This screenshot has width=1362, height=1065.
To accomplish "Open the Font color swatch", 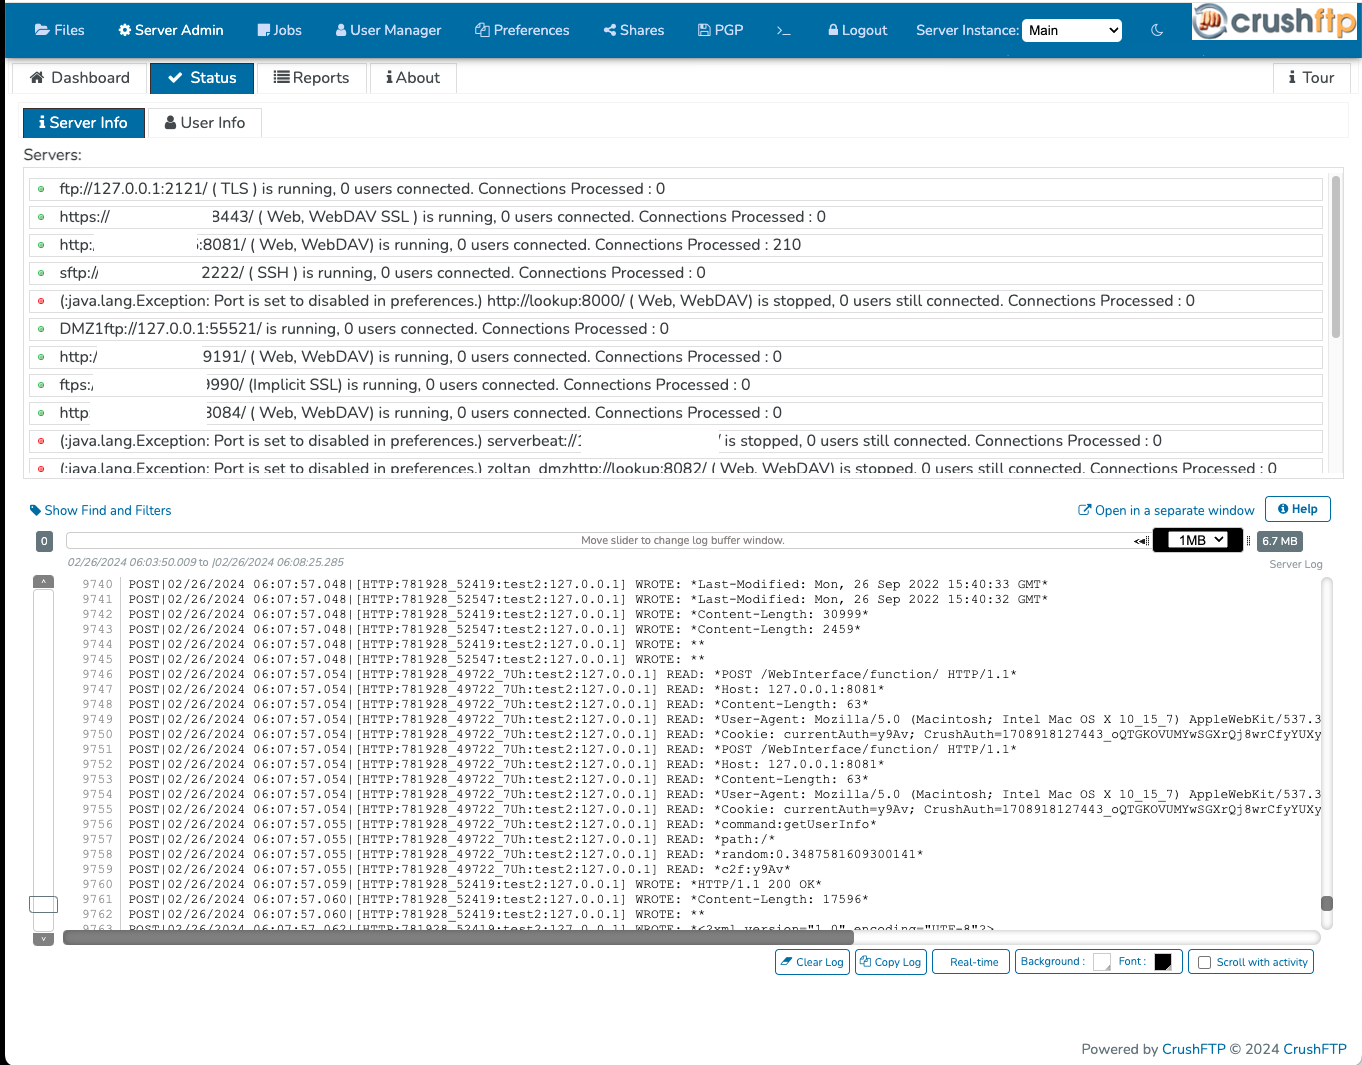I will click(x=1163, y=962).
